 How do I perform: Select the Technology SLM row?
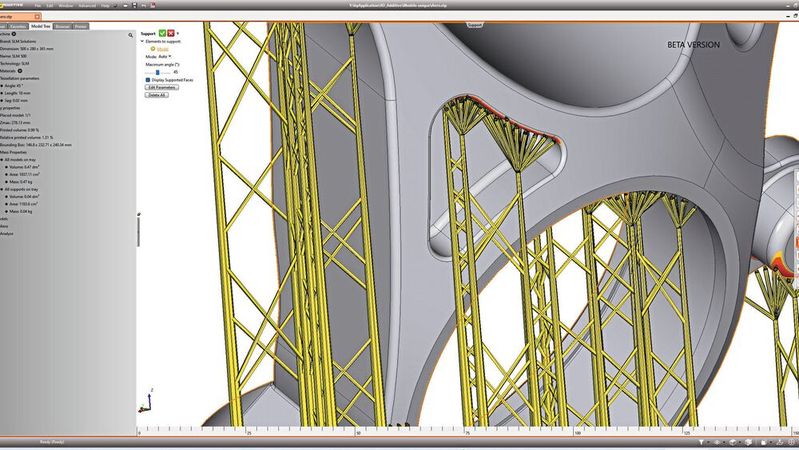(15, 64)
